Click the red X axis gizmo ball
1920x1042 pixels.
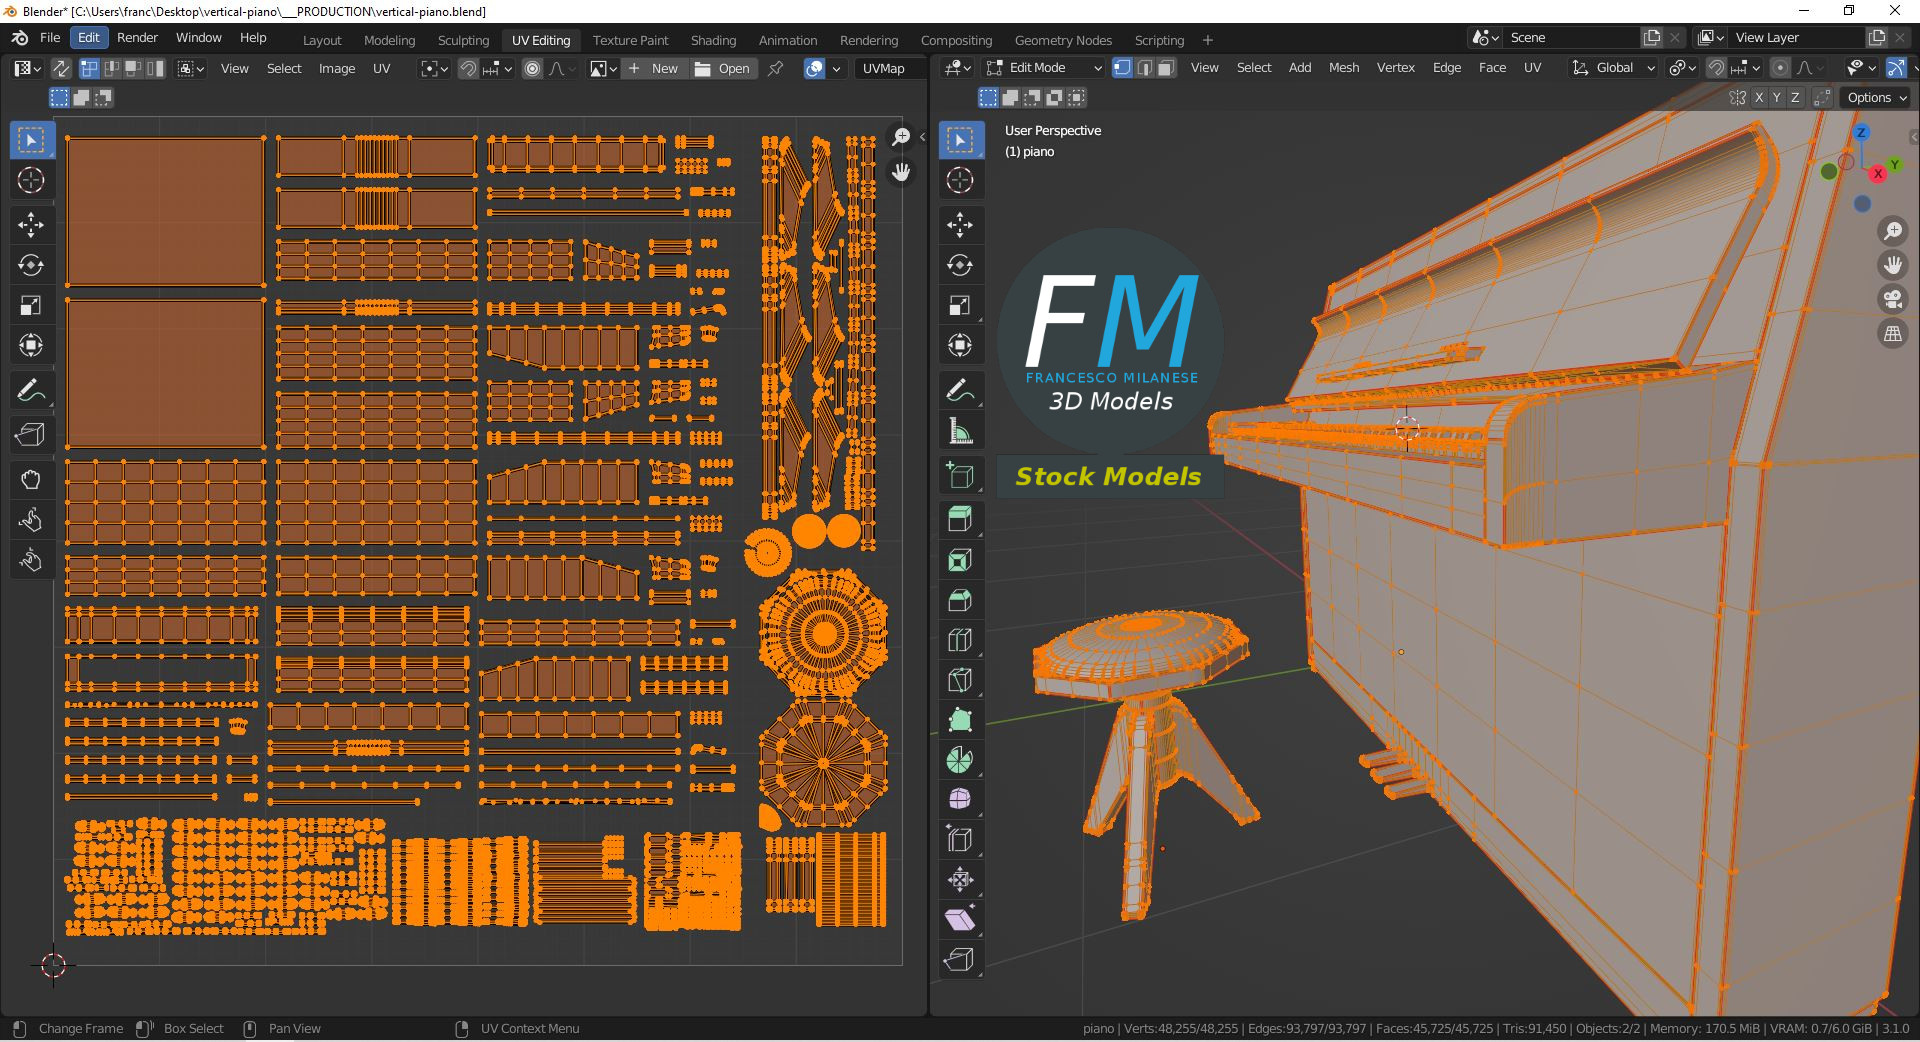point(1878,174)
